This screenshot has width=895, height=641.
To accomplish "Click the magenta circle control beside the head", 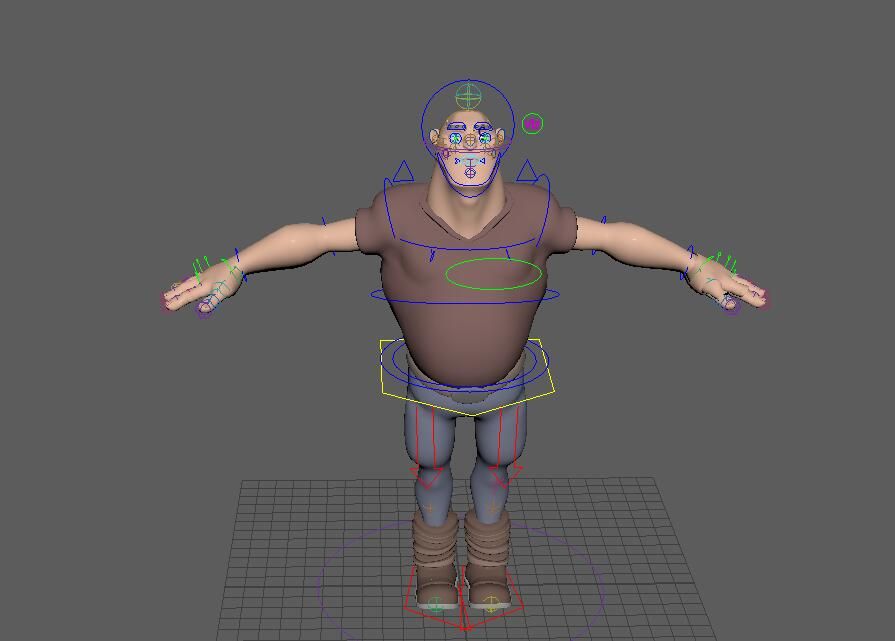I will (x=532, y=123).
